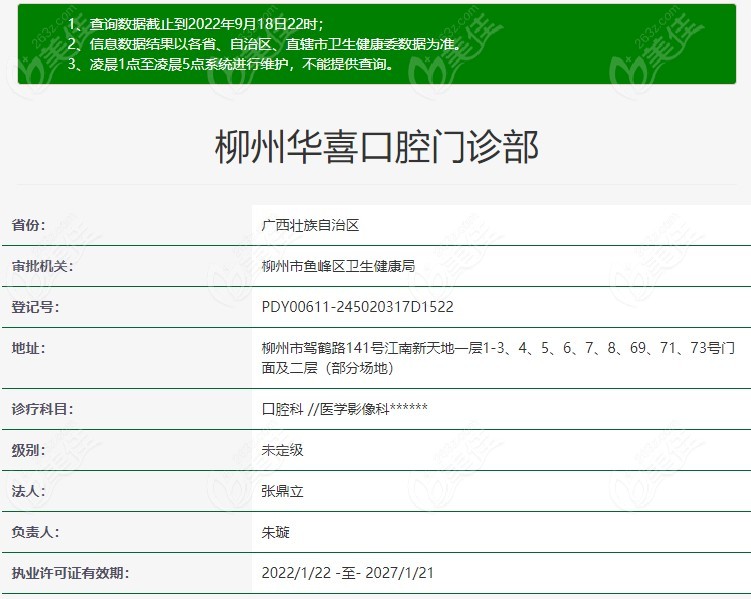Click the title 柳州华喜口腔门诊部
This screenshot has width=751, height=599.
tap(377, 148)
